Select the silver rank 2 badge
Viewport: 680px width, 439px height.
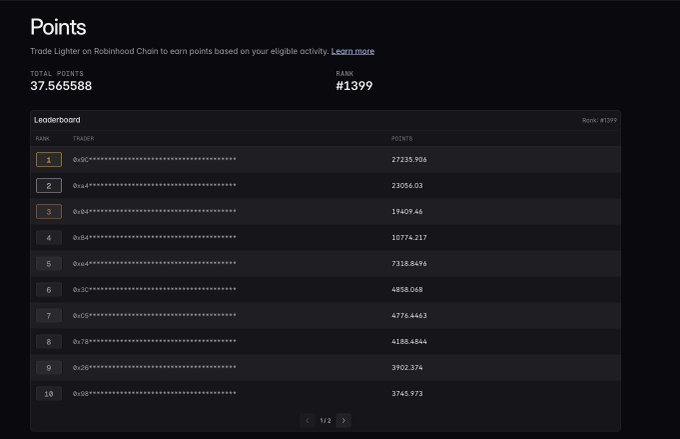(x=49, y=186)
